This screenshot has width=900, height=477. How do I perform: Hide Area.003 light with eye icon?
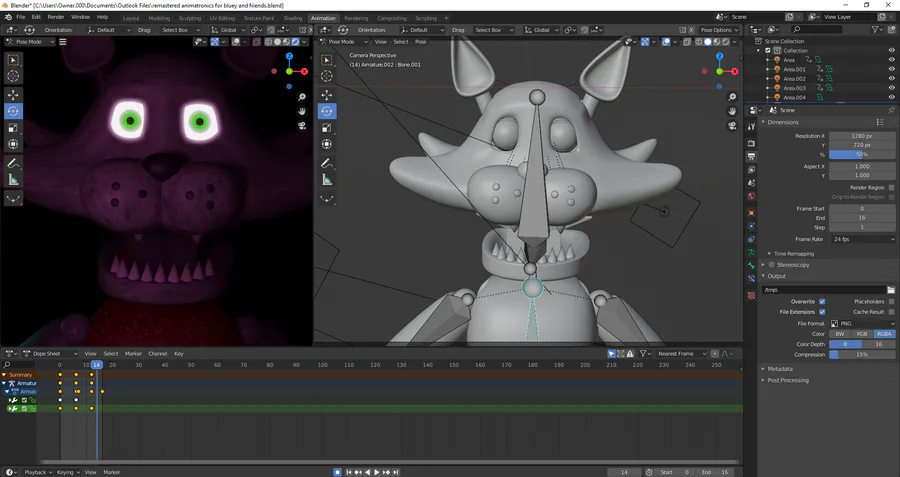click(x=891, y=88)
